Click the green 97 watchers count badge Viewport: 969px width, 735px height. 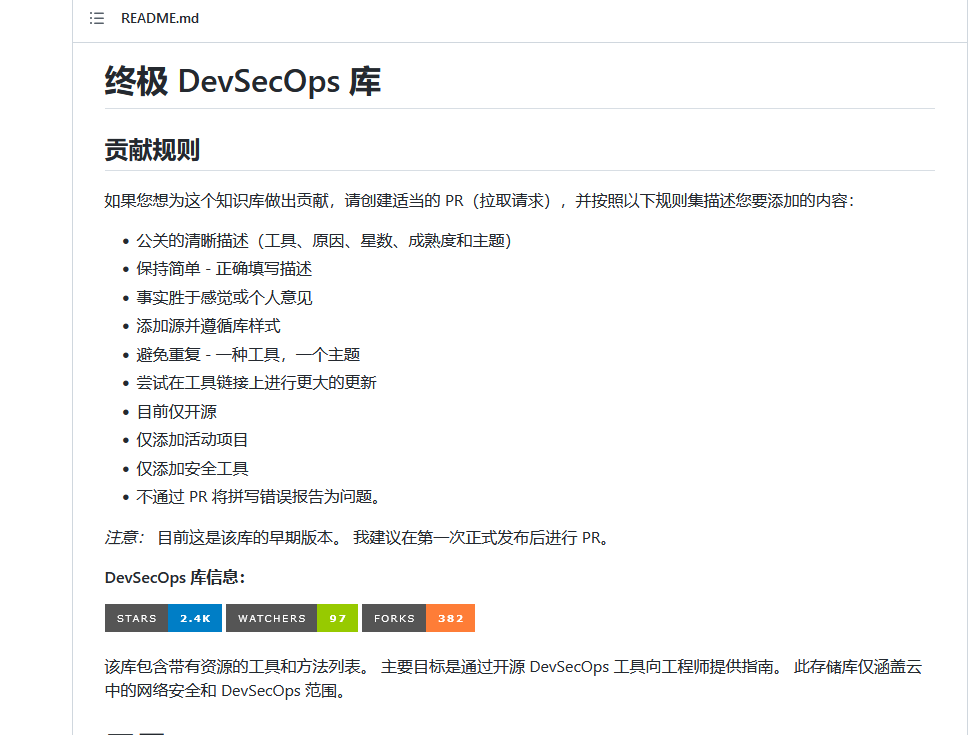(338, 618)
